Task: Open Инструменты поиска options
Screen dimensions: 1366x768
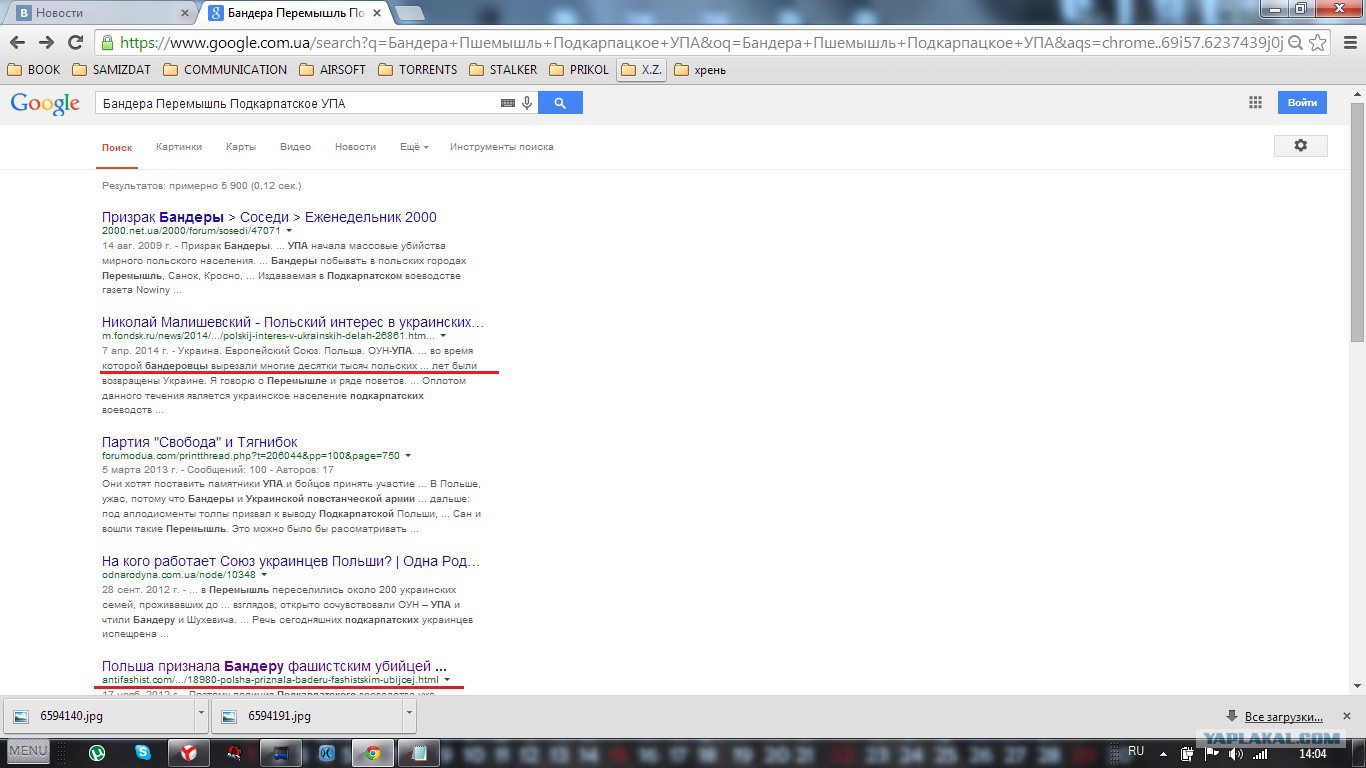Action: coord(502,147)
